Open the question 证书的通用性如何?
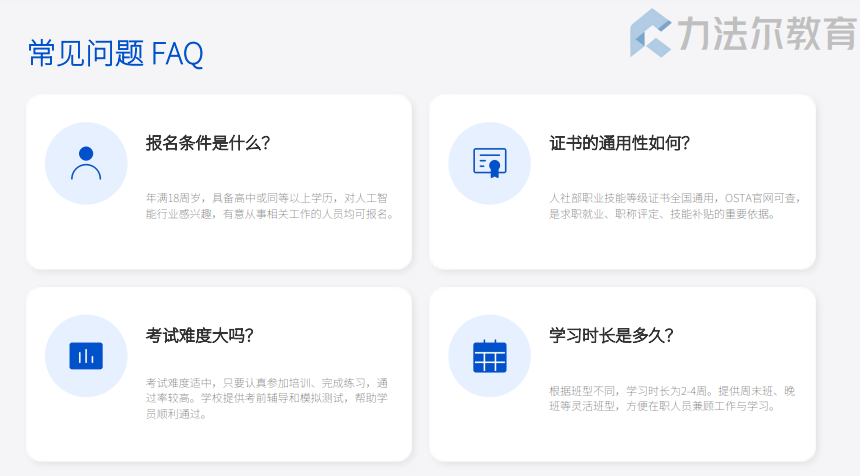The height and width of the screenshot is (476, 860). (x=619, y=143)
